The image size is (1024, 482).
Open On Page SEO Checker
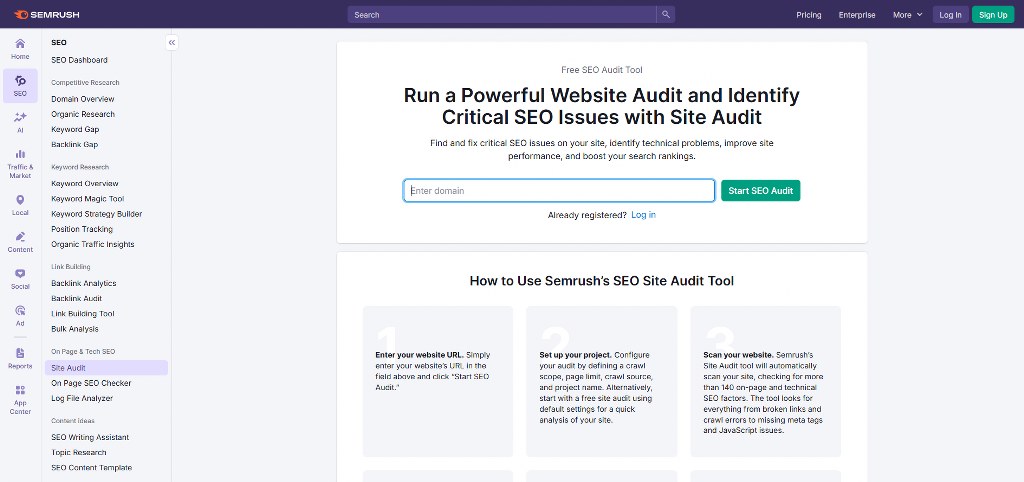pos(91,383)
